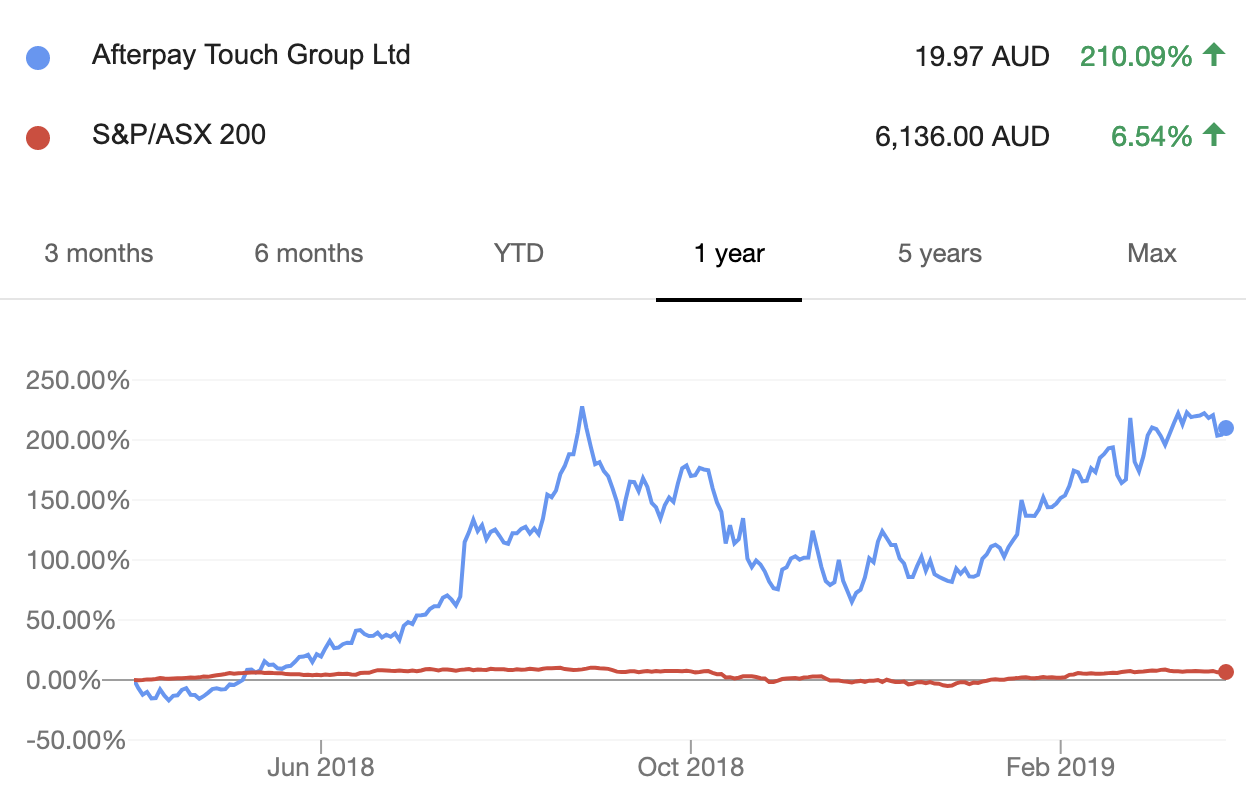Click the Jun 2018 axis label

320,767
